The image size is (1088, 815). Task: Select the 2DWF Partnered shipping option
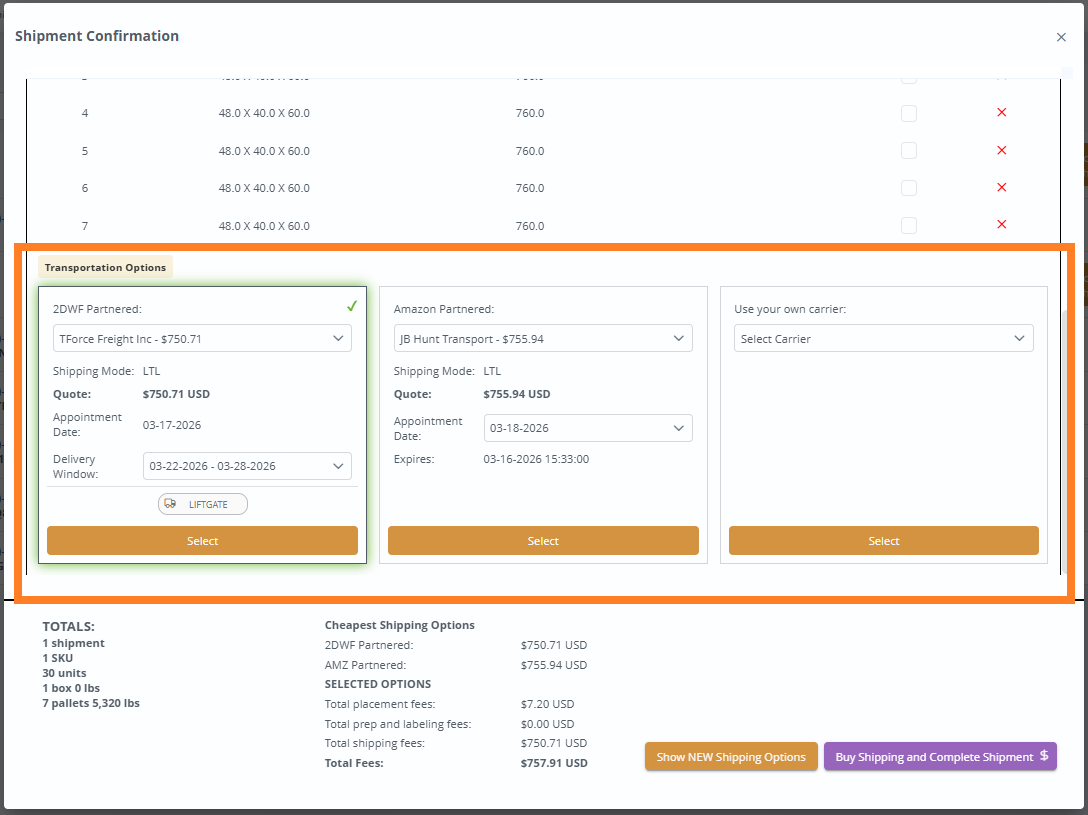(202, 541)
